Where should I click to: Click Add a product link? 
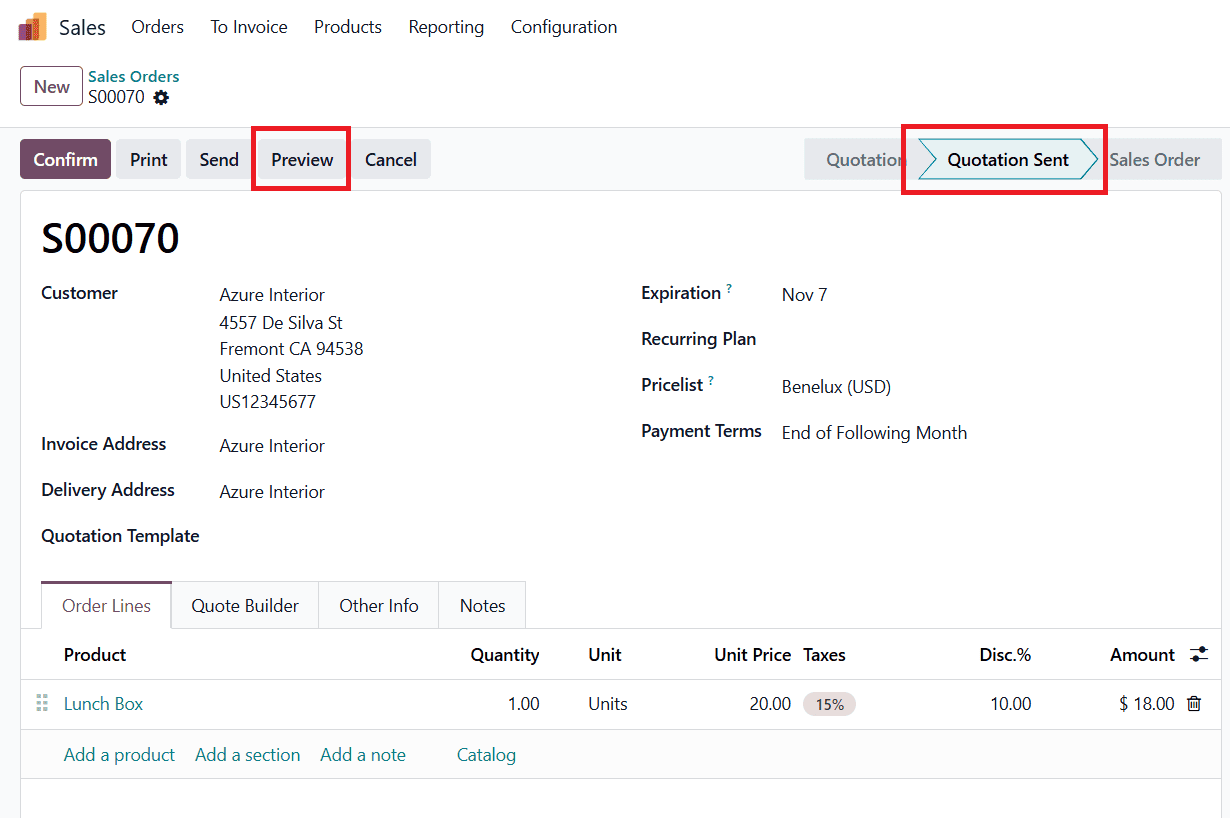[x=119, y=755]
